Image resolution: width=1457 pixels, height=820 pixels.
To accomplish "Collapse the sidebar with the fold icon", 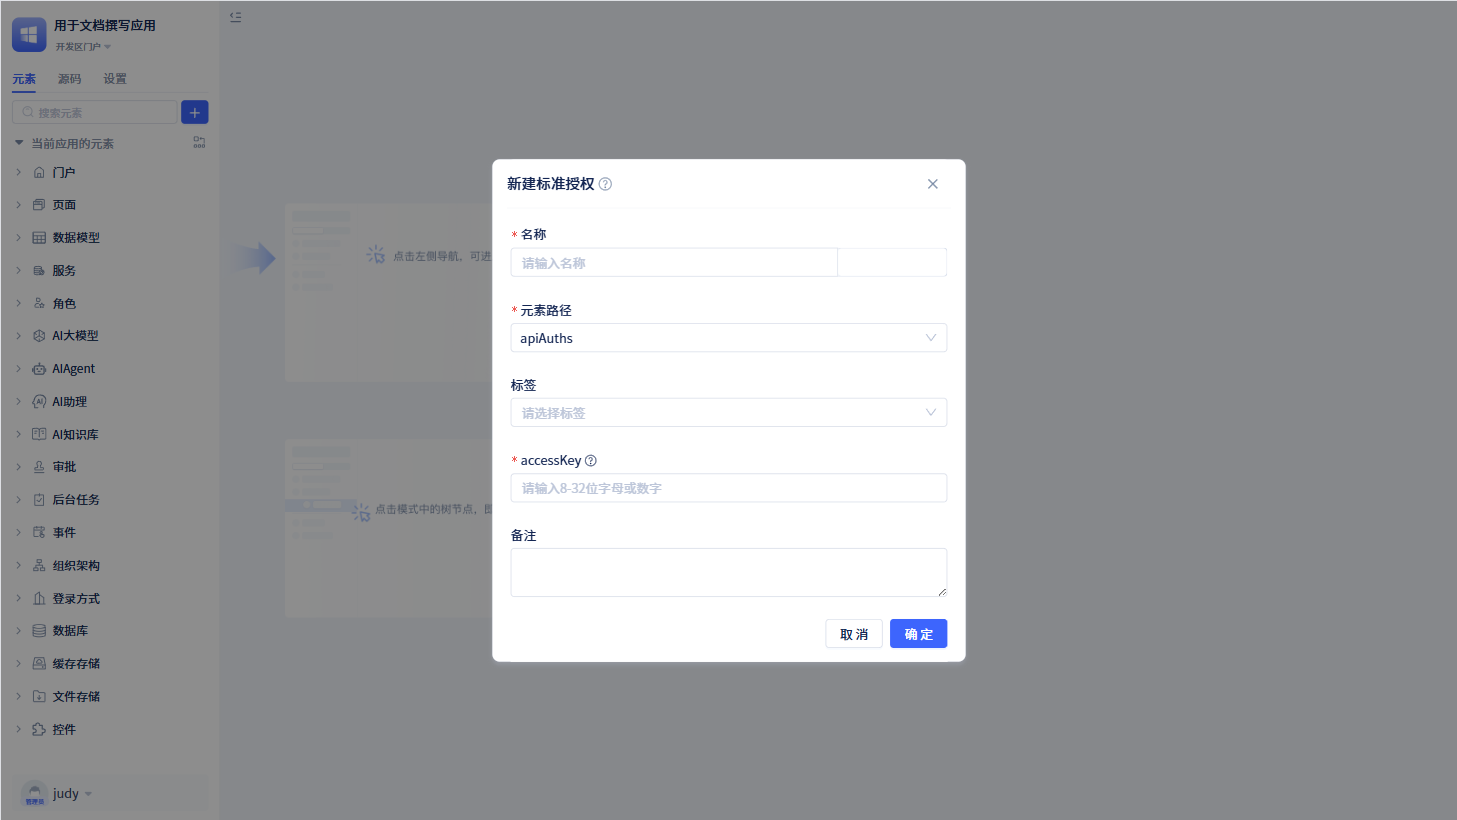I will point(236,17).
